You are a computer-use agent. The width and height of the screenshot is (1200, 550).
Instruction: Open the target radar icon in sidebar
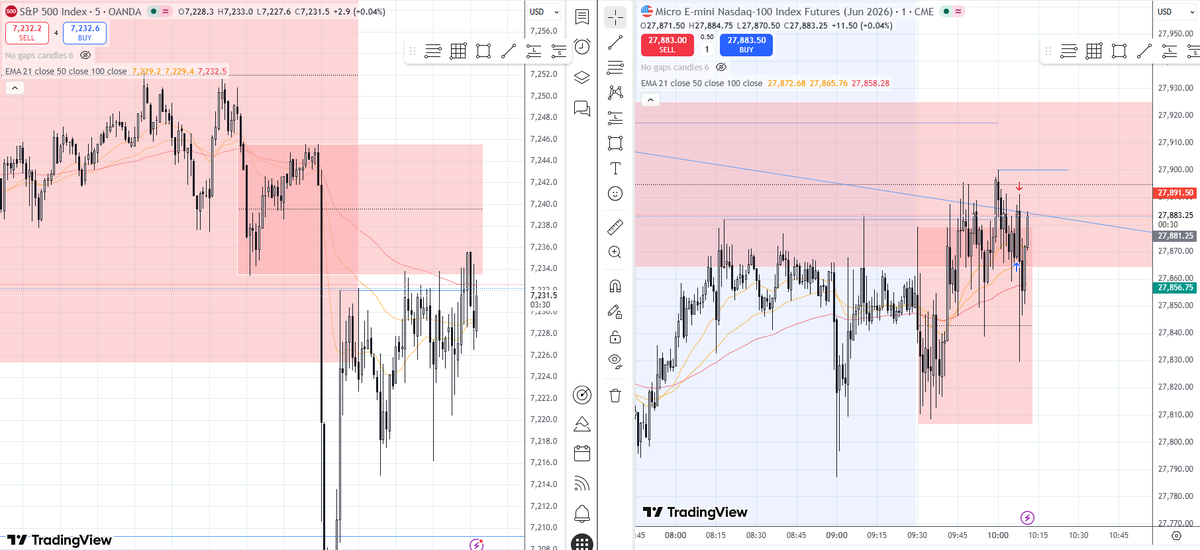(581, 395)
